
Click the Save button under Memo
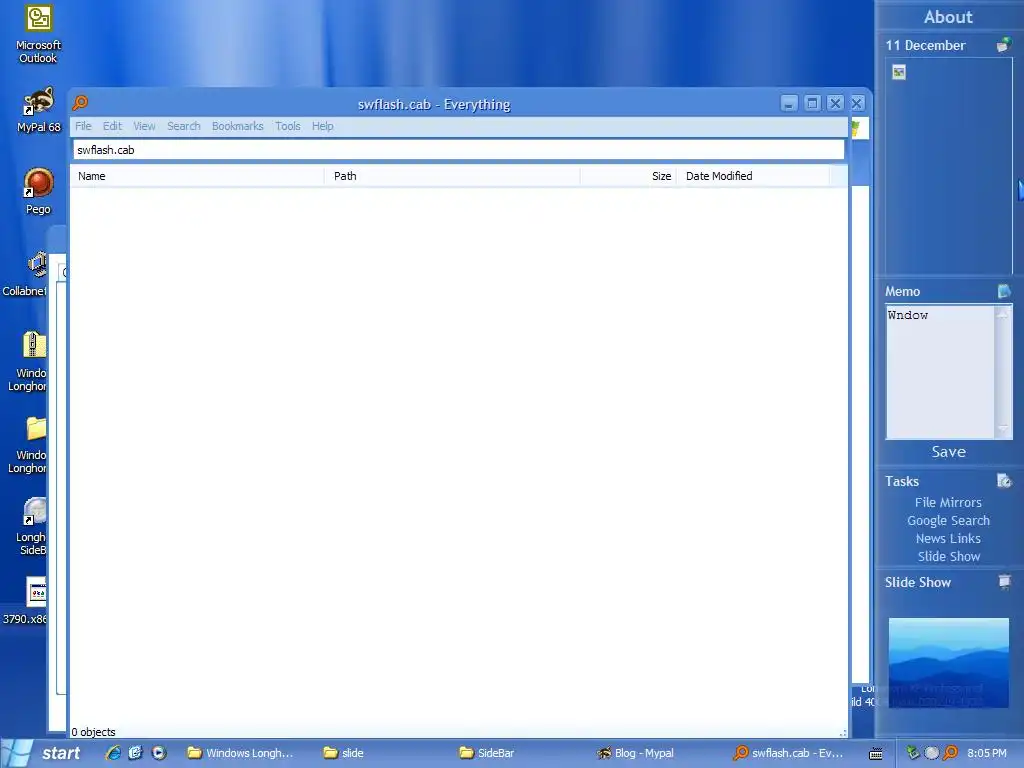coord(948,451)
